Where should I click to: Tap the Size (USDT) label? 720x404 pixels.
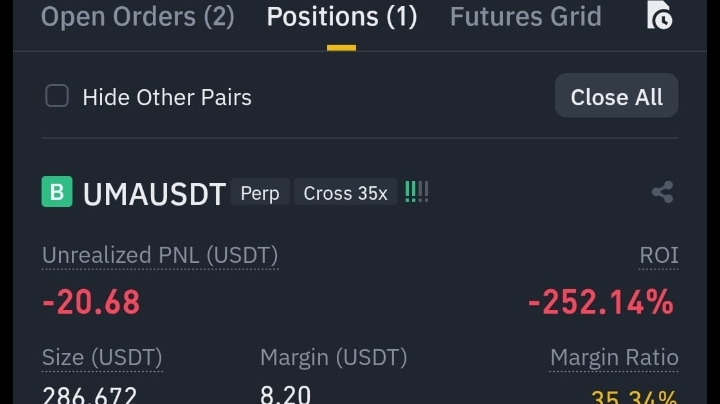tap(102, 358)
